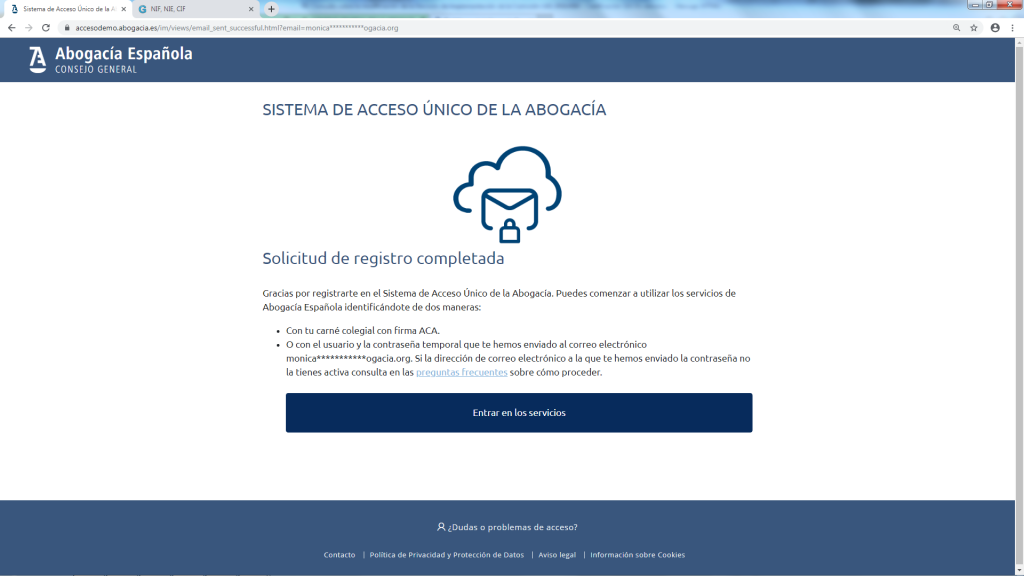The height and width of the screenshot is (576, 1024).
Task: Open the Chrome profile account icon
Action: (995, 28)
